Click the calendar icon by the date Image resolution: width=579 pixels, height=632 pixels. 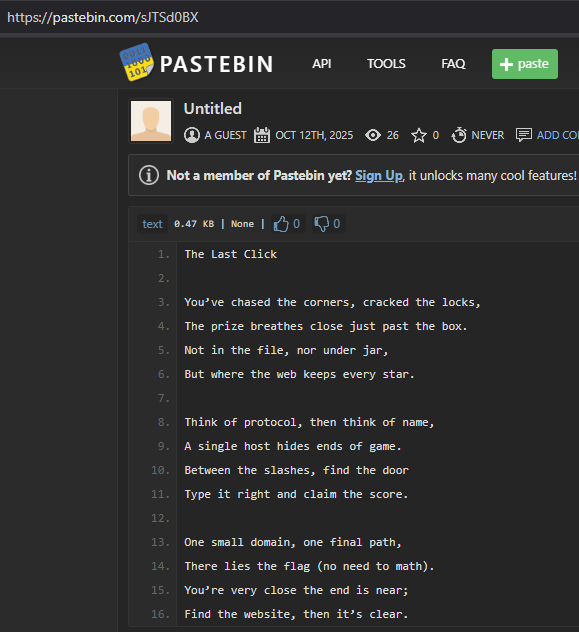[261, 135]
